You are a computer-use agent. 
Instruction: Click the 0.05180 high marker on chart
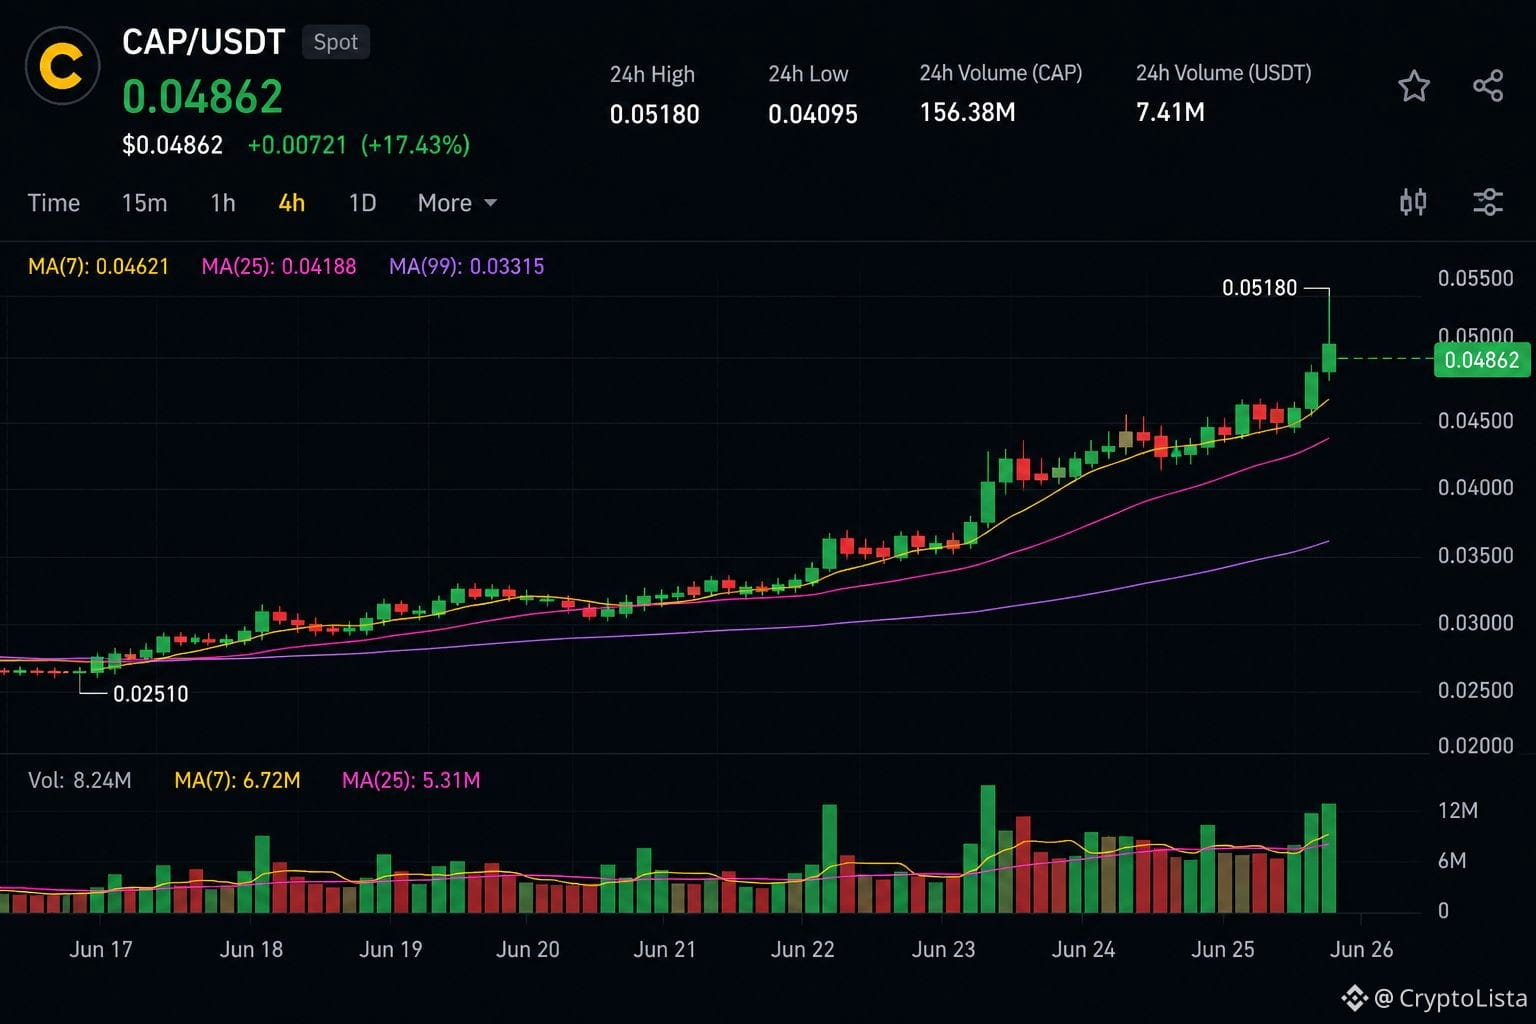tap(1259, 288)
